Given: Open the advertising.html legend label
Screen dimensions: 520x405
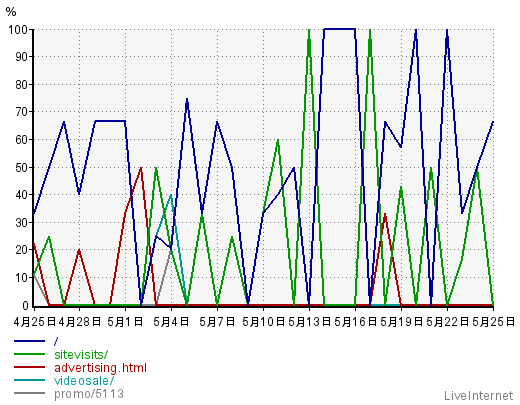Looking at the screenshot, I should click(100, 368).
